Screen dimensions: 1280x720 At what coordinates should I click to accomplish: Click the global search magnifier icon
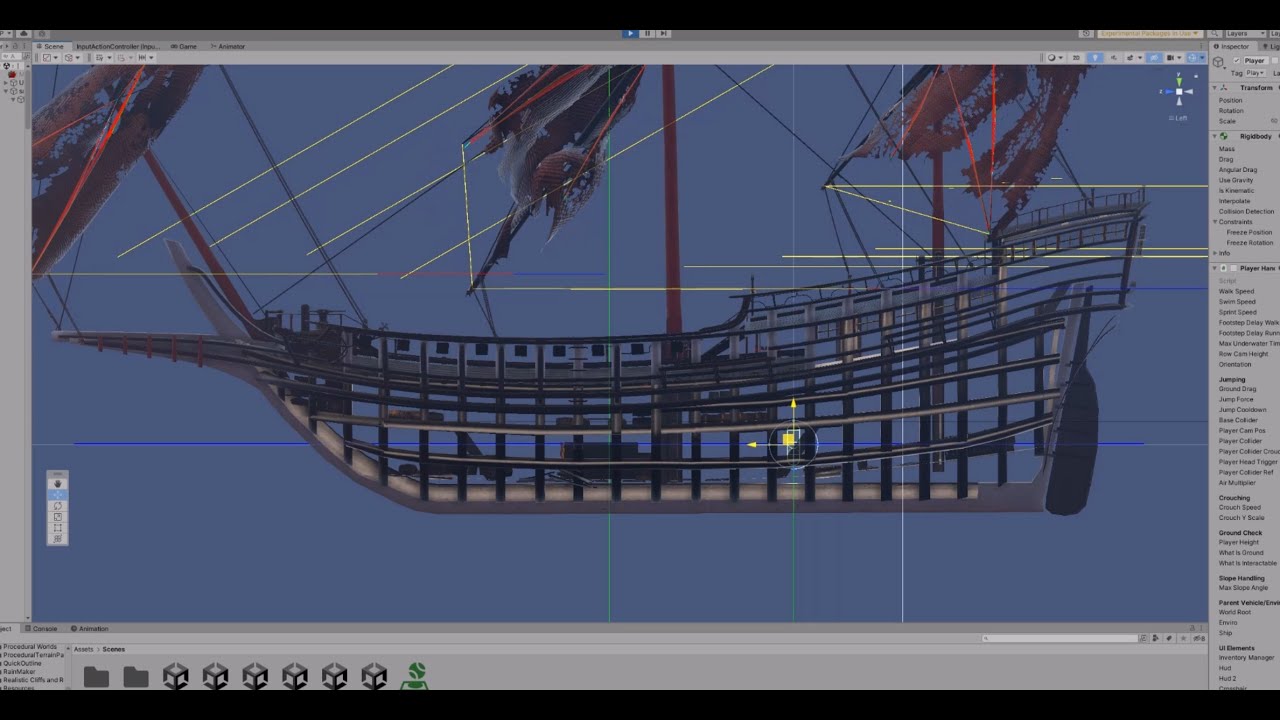click(x=1215, y=33)
